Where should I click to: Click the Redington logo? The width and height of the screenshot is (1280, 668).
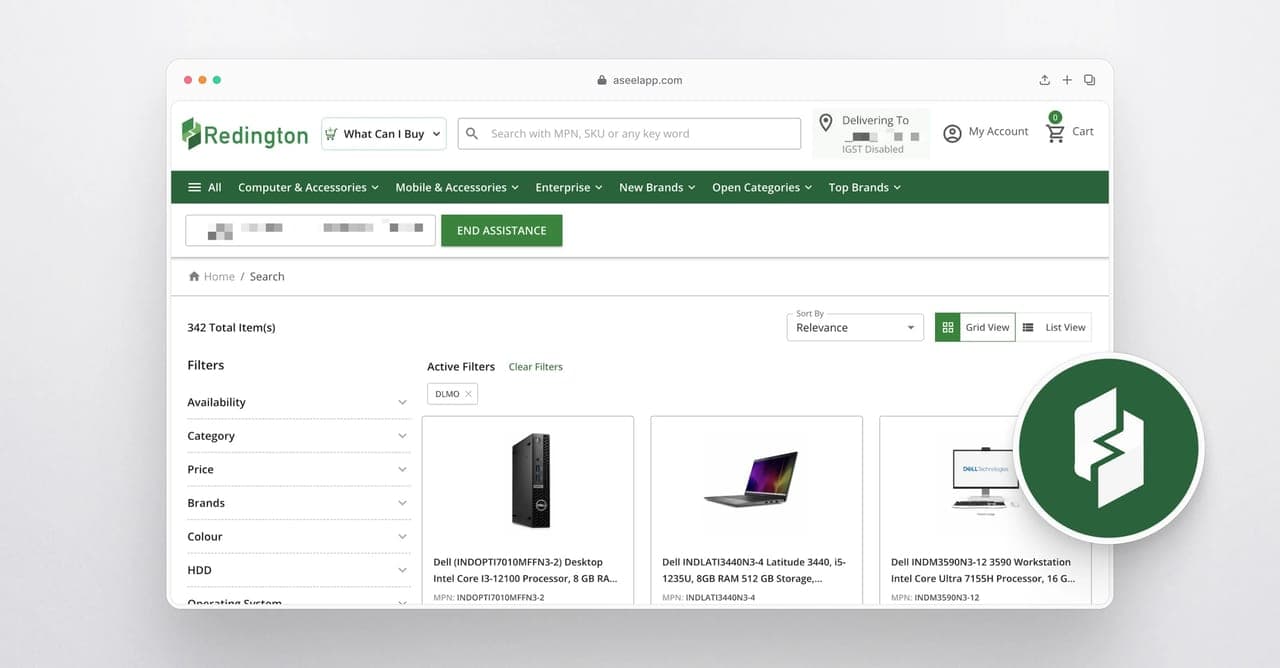point(245,134)
